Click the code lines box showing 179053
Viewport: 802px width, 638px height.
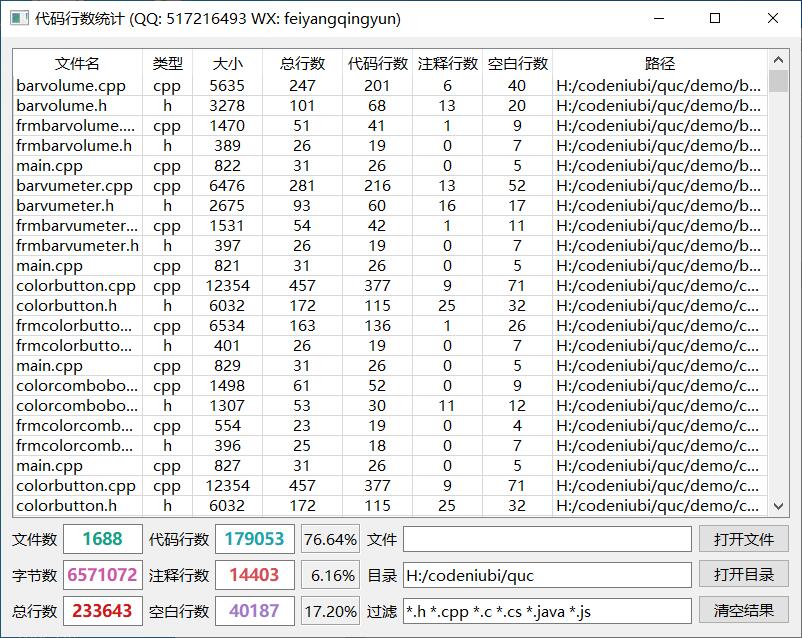[x=254, y=539]
